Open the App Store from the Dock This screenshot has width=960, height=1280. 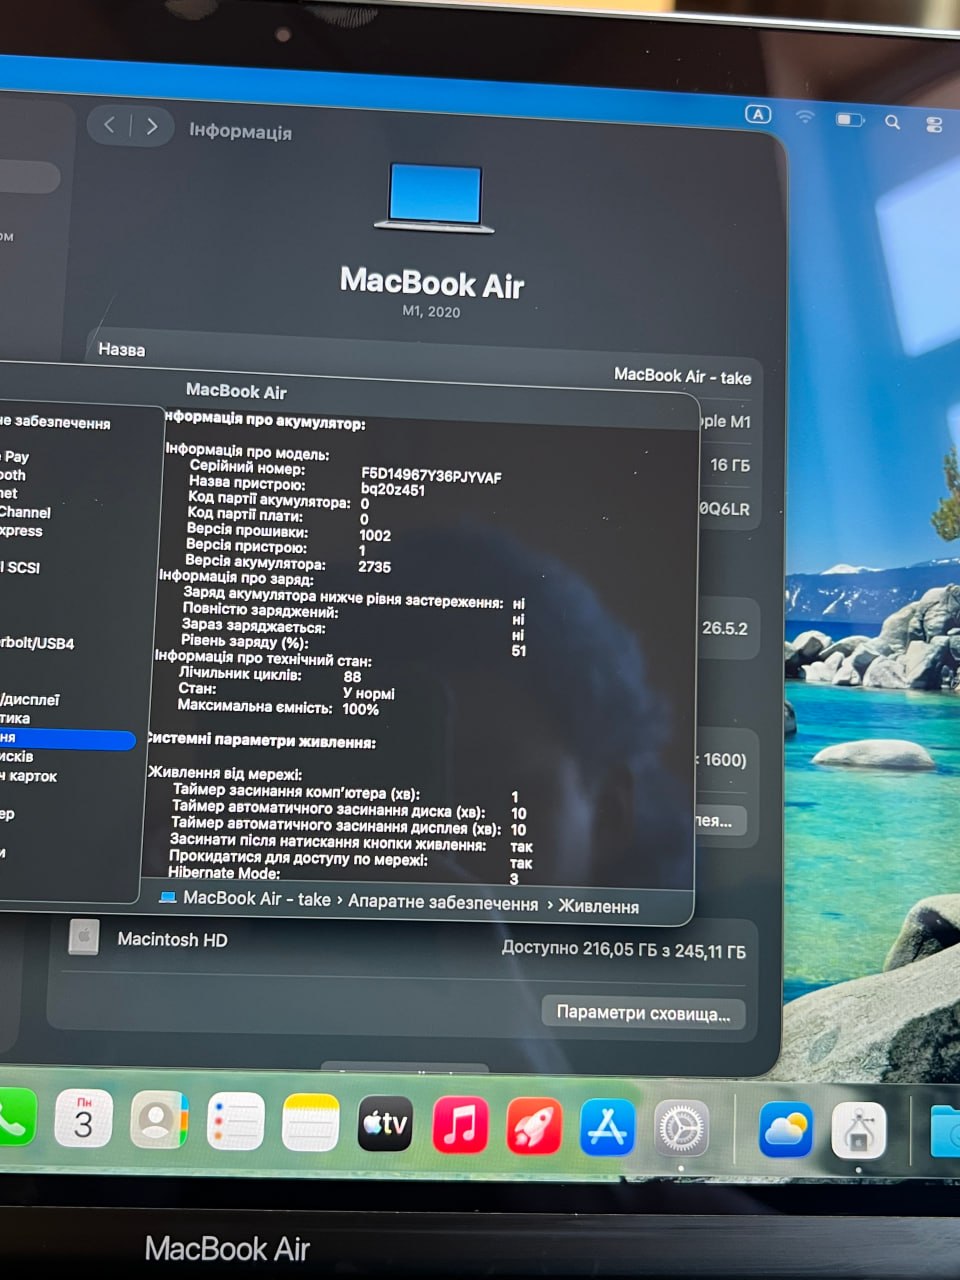pyautogui.click(x=608, y=1127)
